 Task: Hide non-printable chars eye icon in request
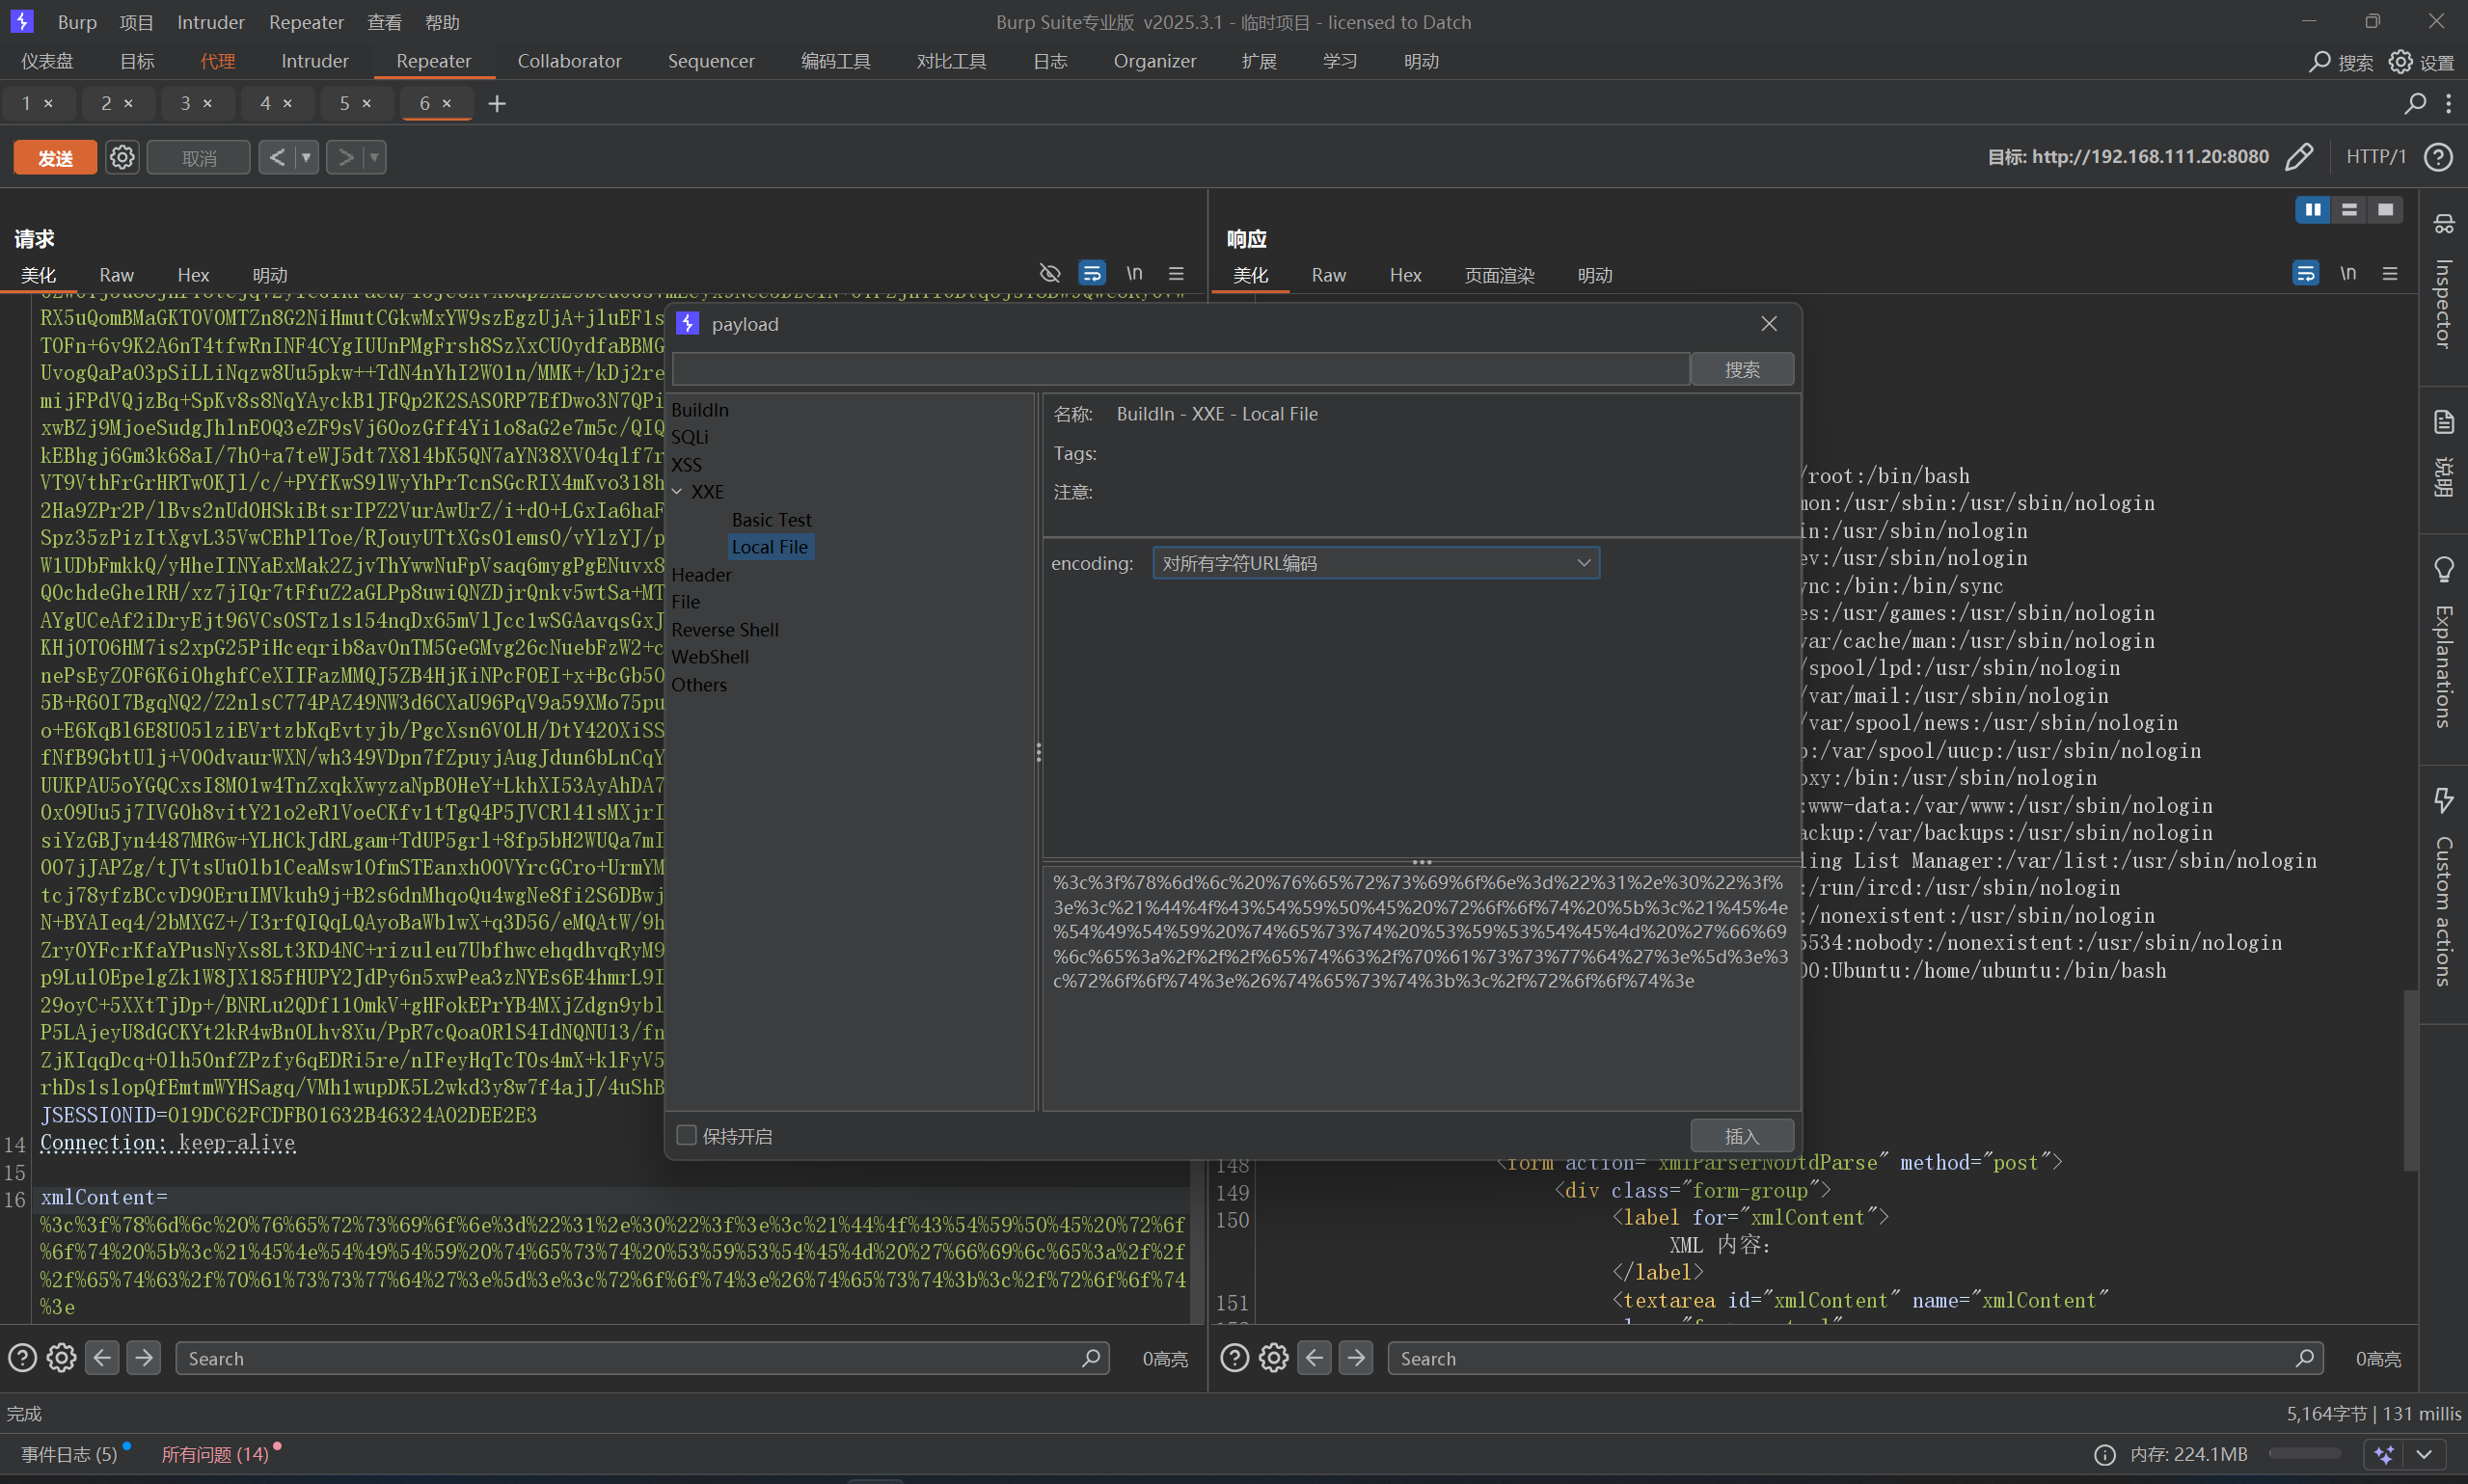[1049, 273]
